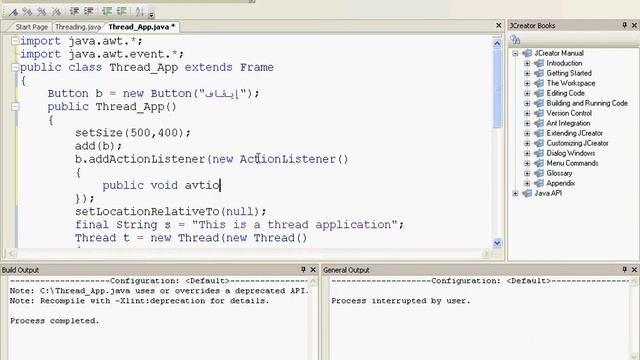Click the green Uncomment Selection icon

(122, 11)
